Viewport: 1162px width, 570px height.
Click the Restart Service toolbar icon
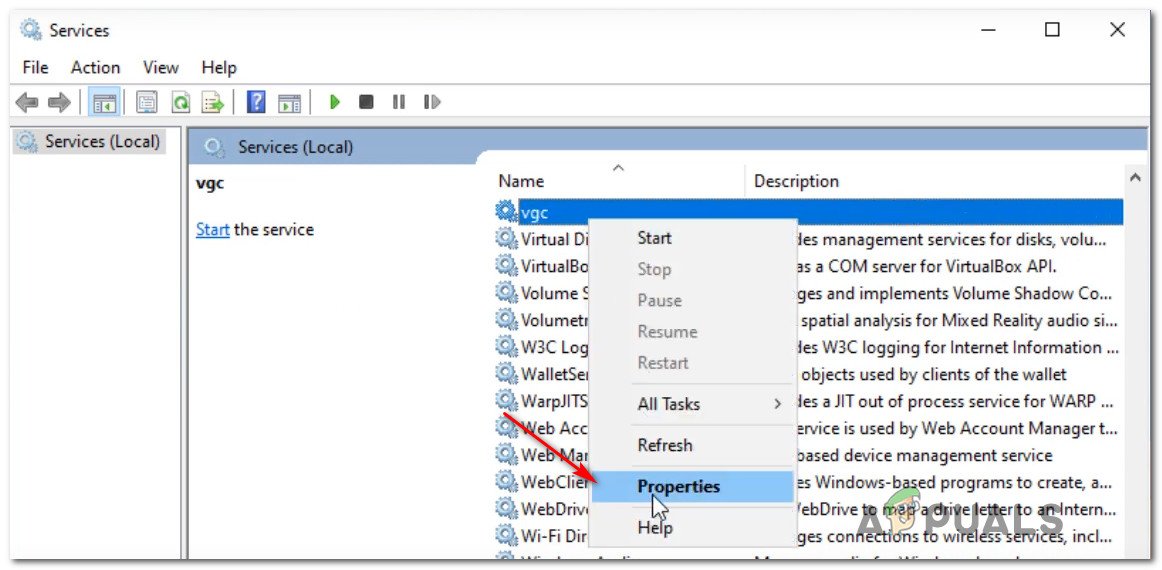click(x=432, y=102)
